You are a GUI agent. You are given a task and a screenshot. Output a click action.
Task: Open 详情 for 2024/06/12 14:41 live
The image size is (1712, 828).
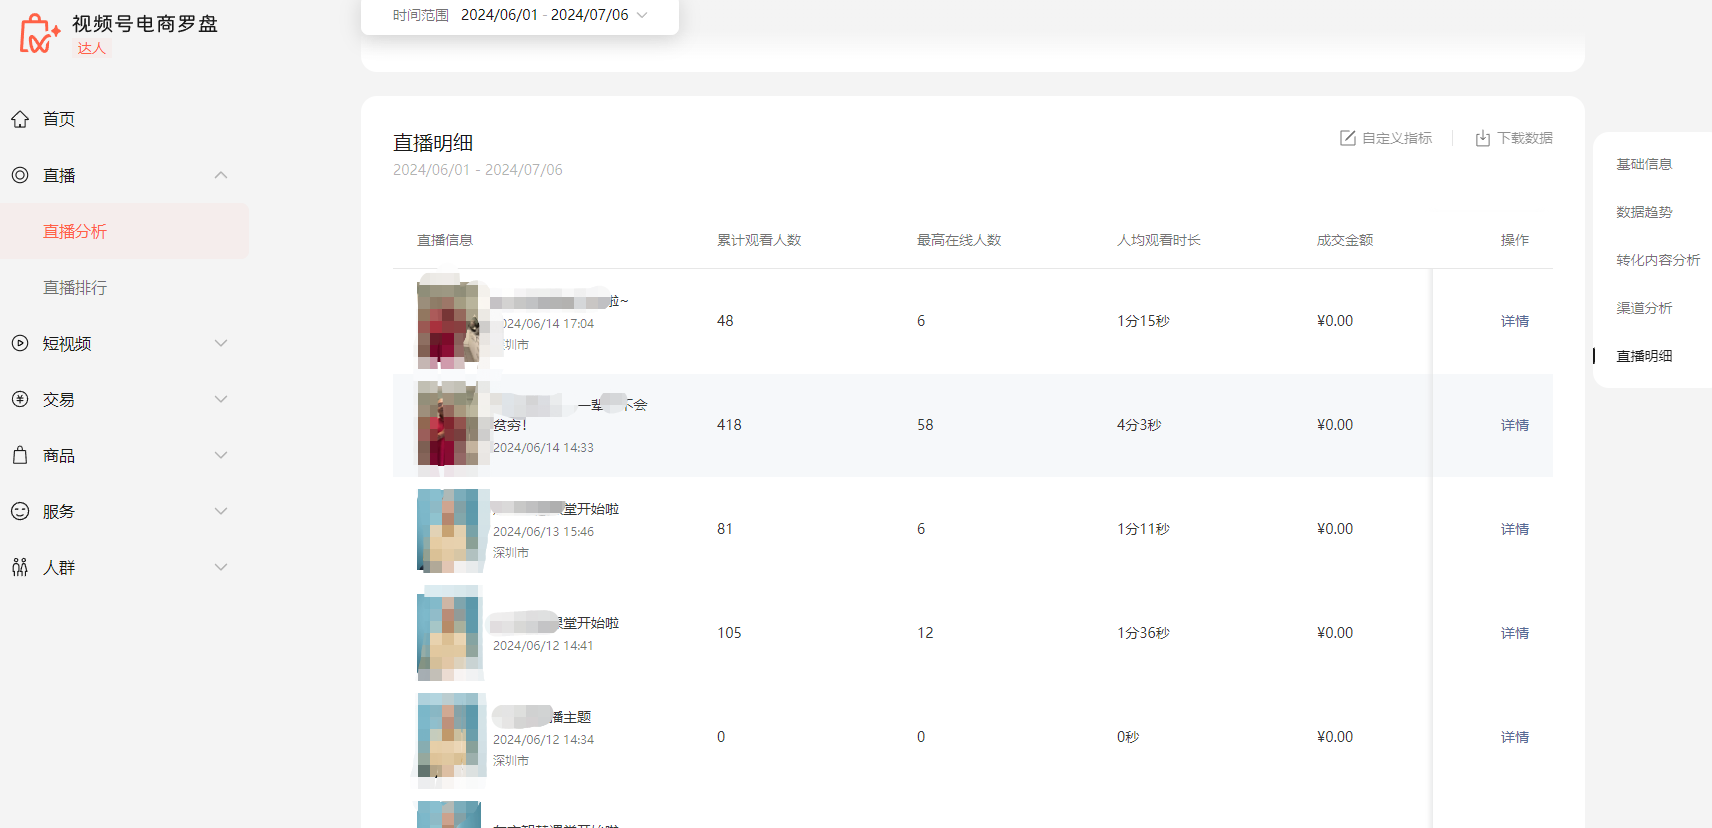pos(1514,633)
